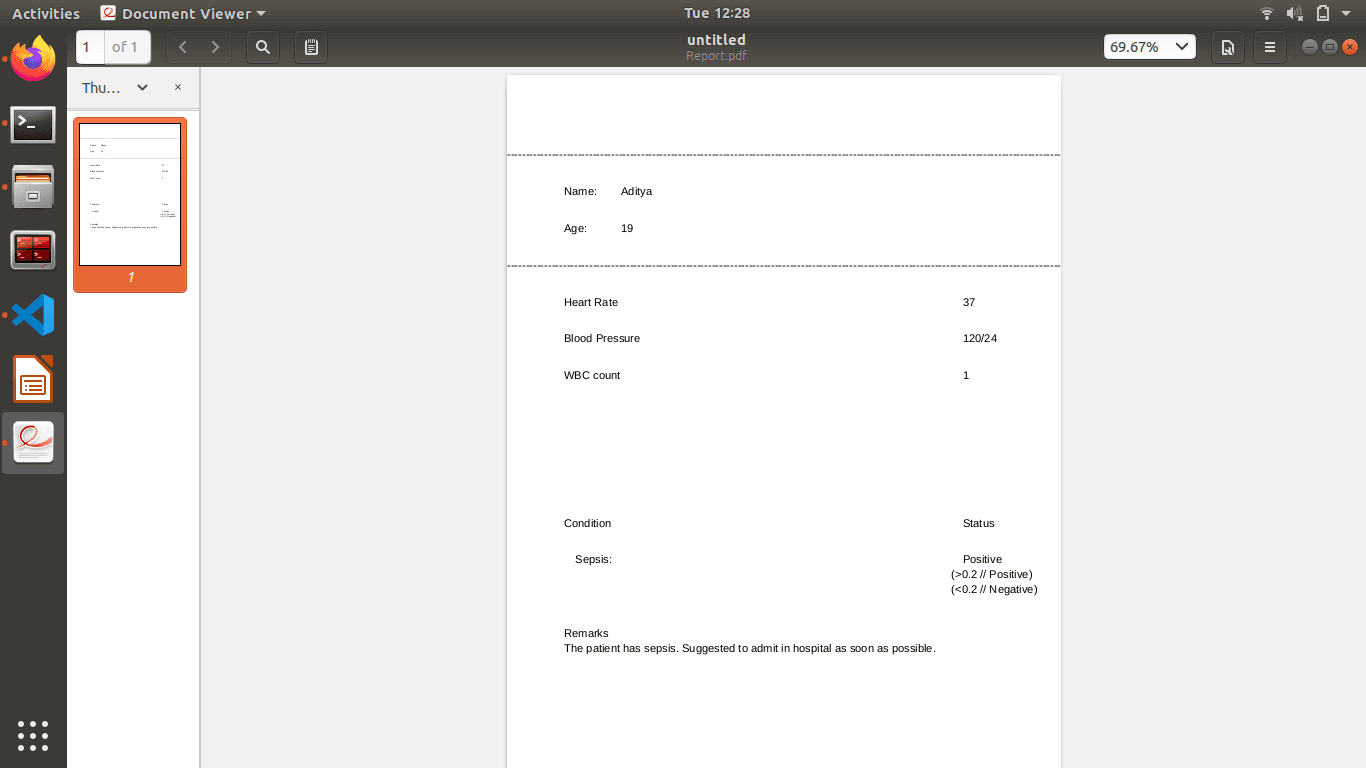
Task: Click the sepsis status 'Positive'
Action: (x=982, y=559)
